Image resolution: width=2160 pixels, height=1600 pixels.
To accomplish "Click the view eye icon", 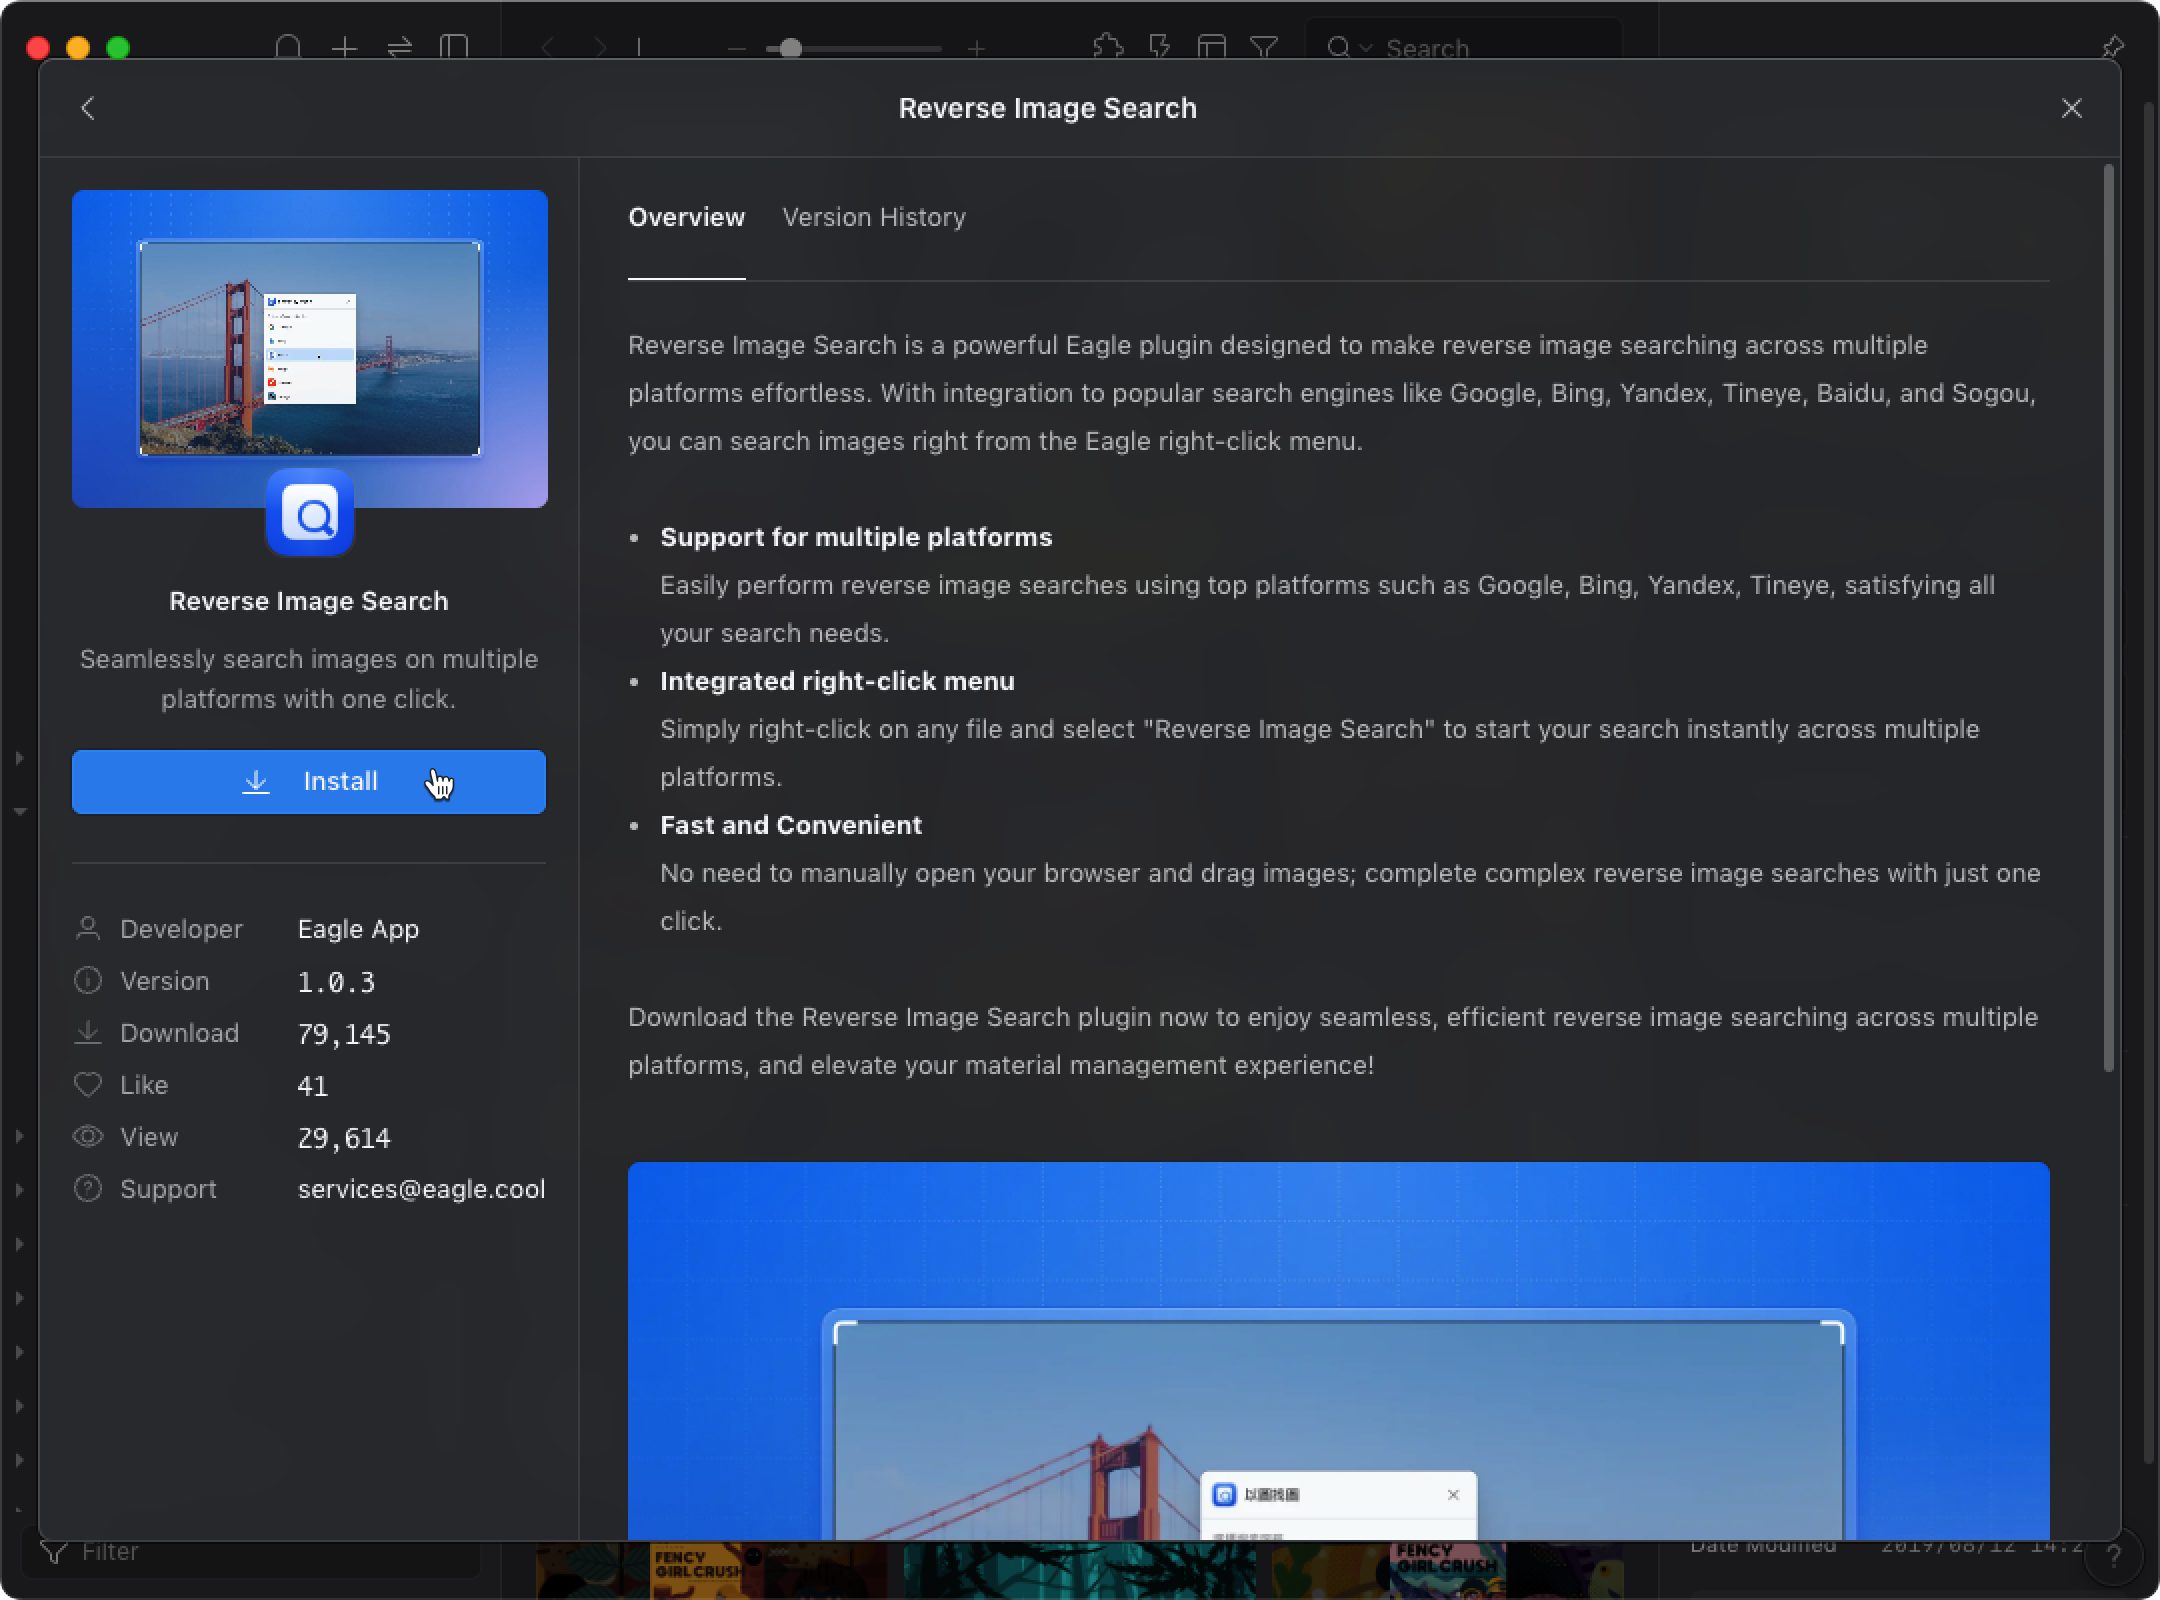I will (x=87, y=1136).
